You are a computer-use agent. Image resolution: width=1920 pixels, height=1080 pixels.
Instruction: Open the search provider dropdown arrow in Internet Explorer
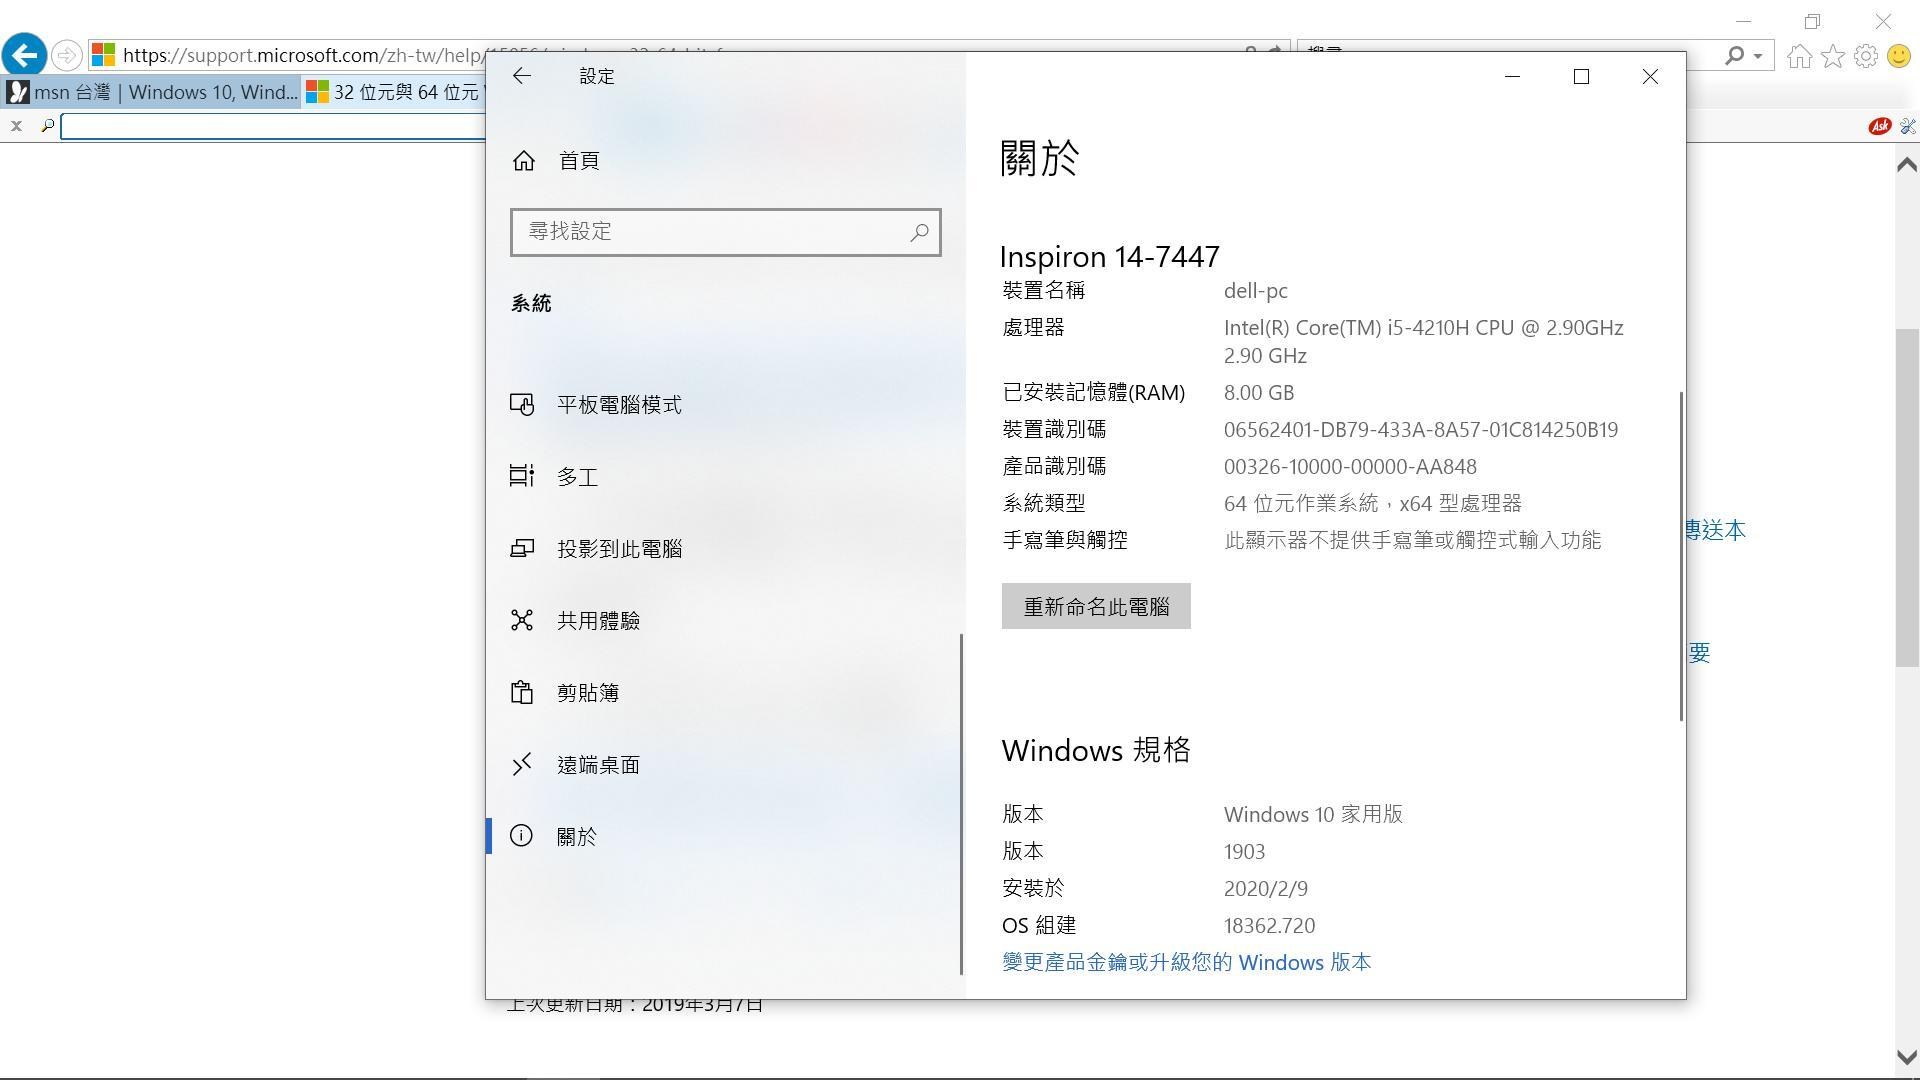click(1757, 56)
